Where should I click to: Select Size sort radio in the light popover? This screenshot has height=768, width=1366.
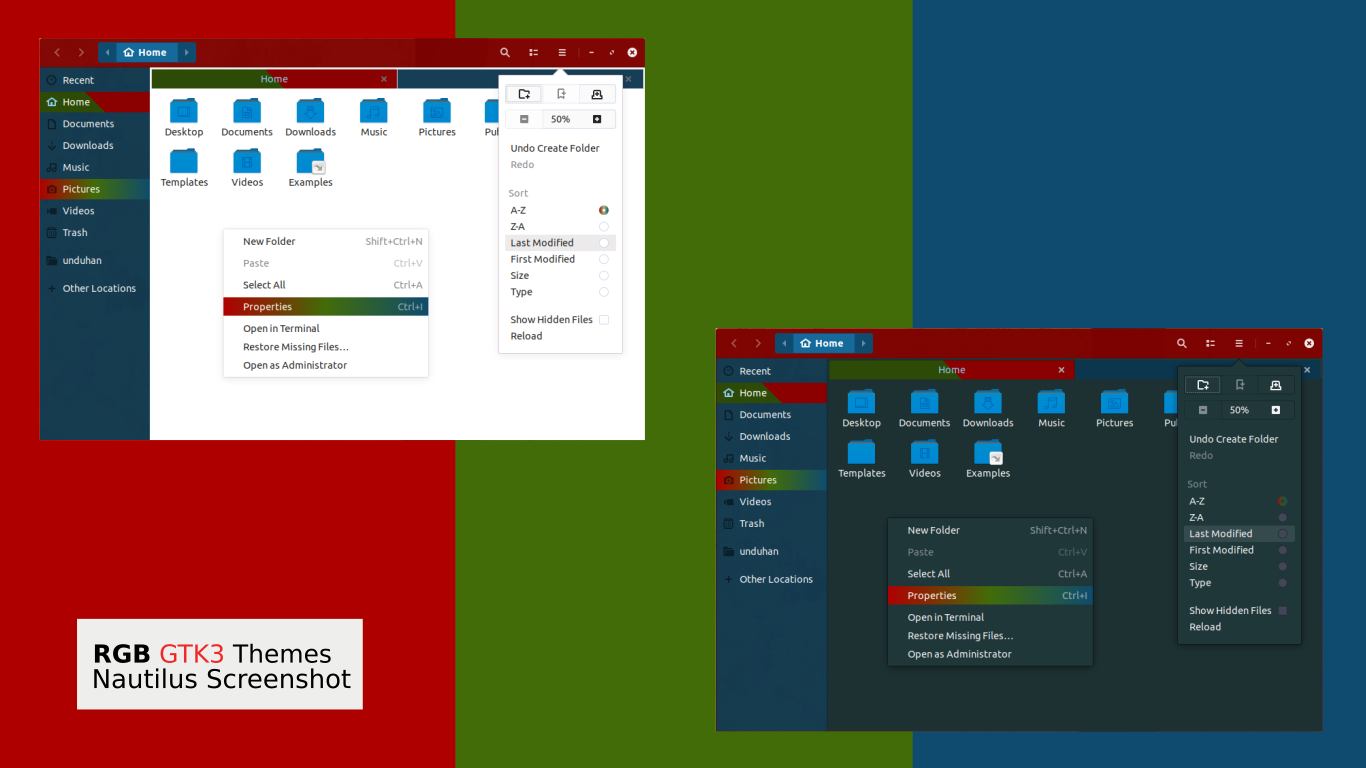[604, 275]
